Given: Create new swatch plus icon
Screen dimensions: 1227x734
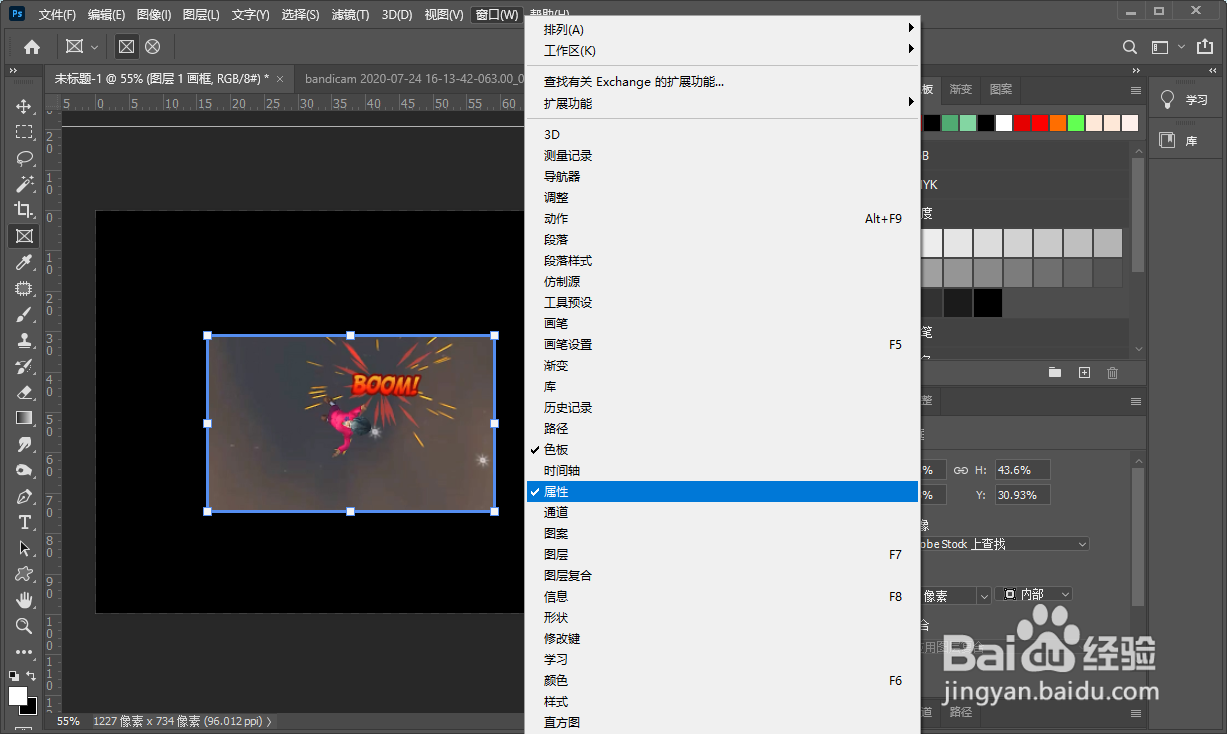Looking at the screenshot, I should click(x=1084, y=373).
